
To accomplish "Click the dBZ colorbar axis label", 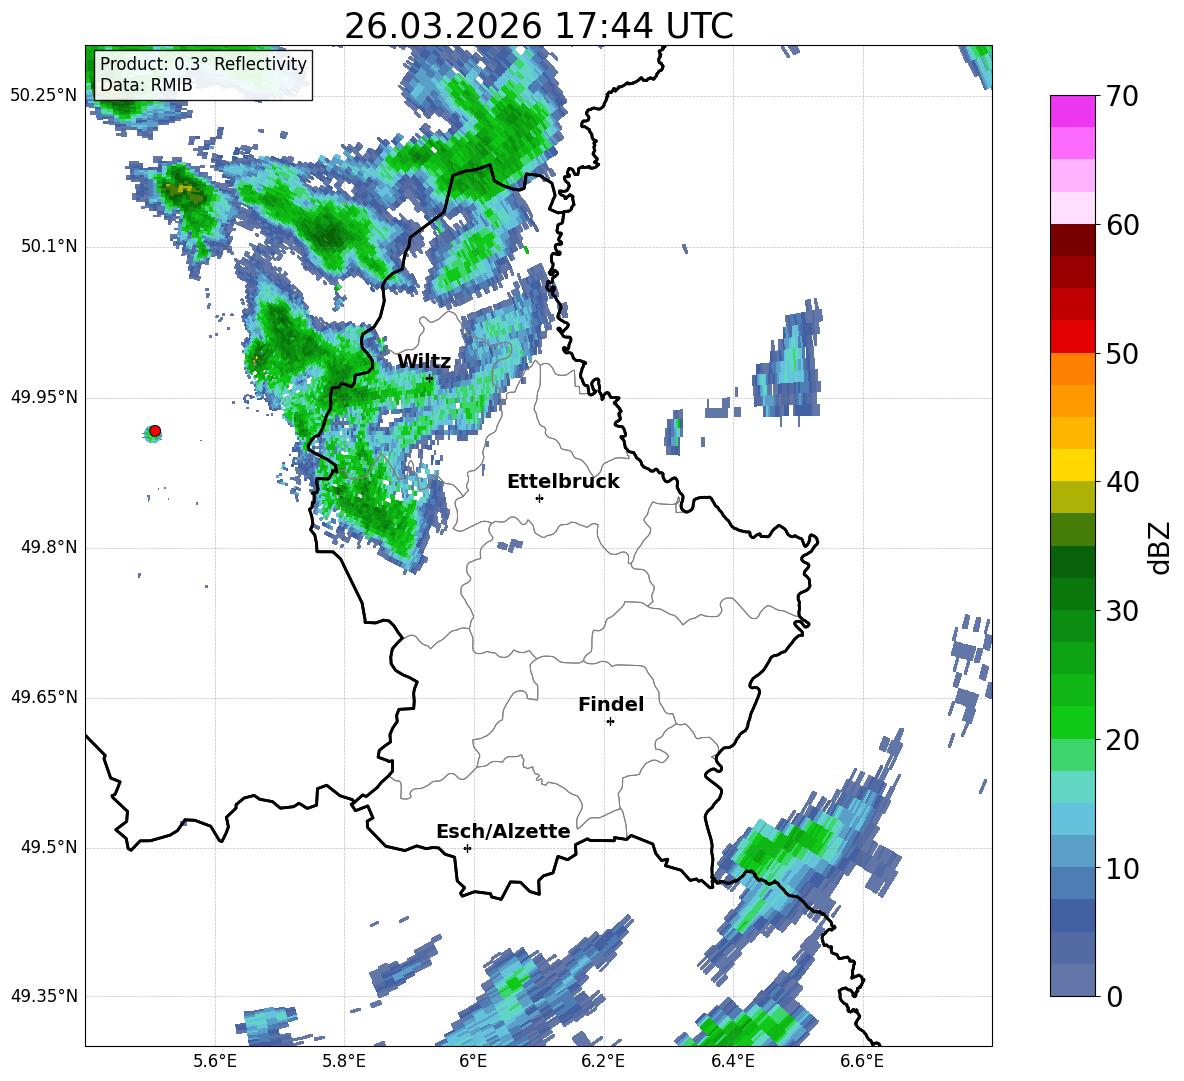I will click(x=1159, y=547).
